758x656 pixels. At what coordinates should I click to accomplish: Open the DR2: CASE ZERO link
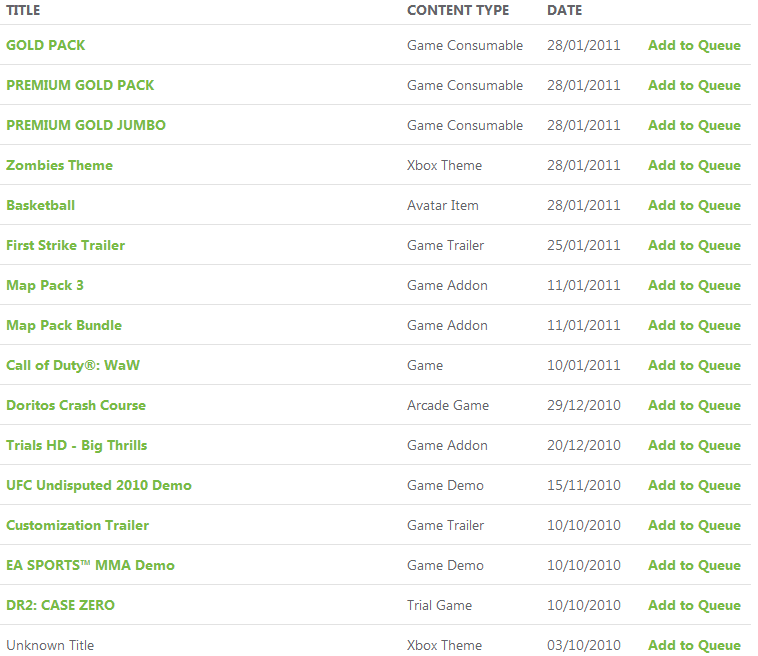click(60, 605)
